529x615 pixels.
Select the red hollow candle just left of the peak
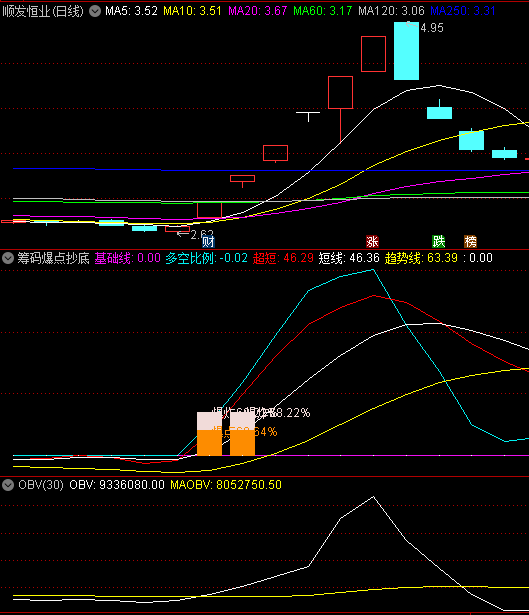click(373, 54)
